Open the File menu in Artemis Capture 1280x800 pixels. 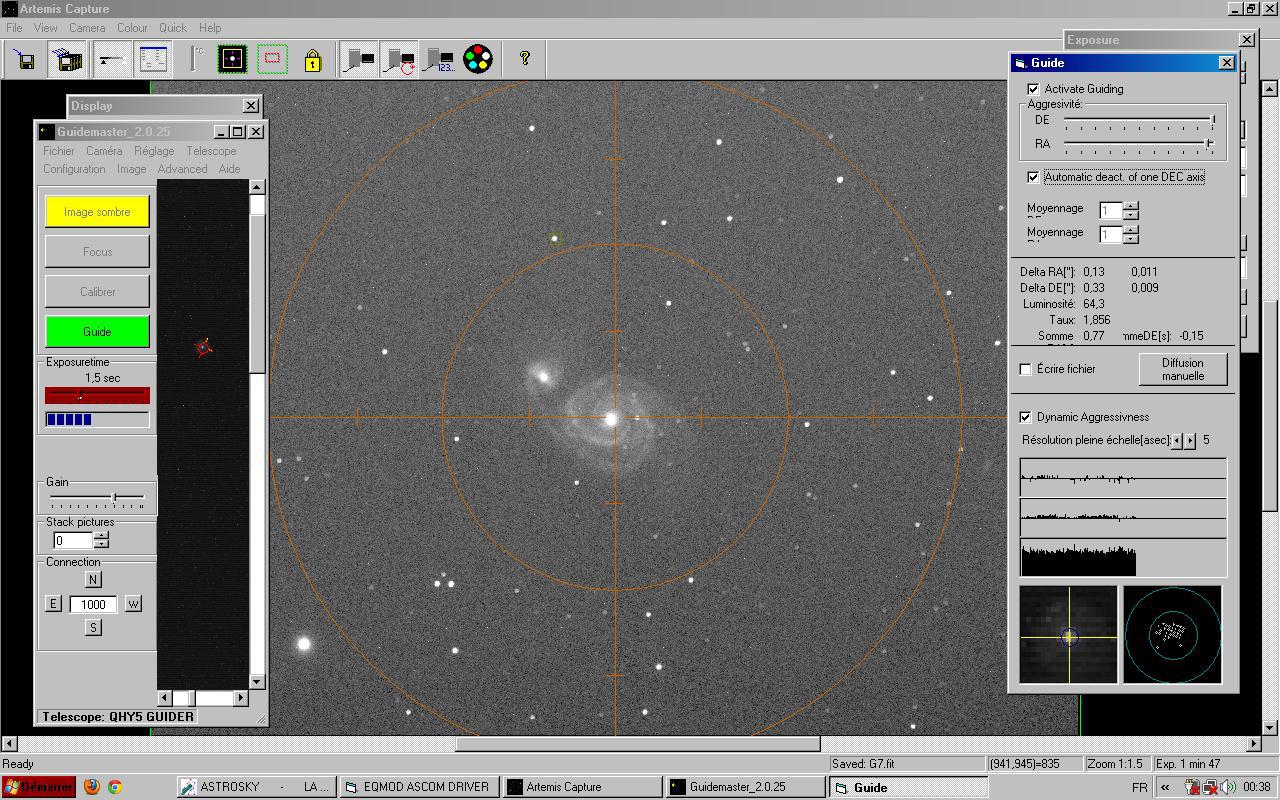click(x=14, y=28)
